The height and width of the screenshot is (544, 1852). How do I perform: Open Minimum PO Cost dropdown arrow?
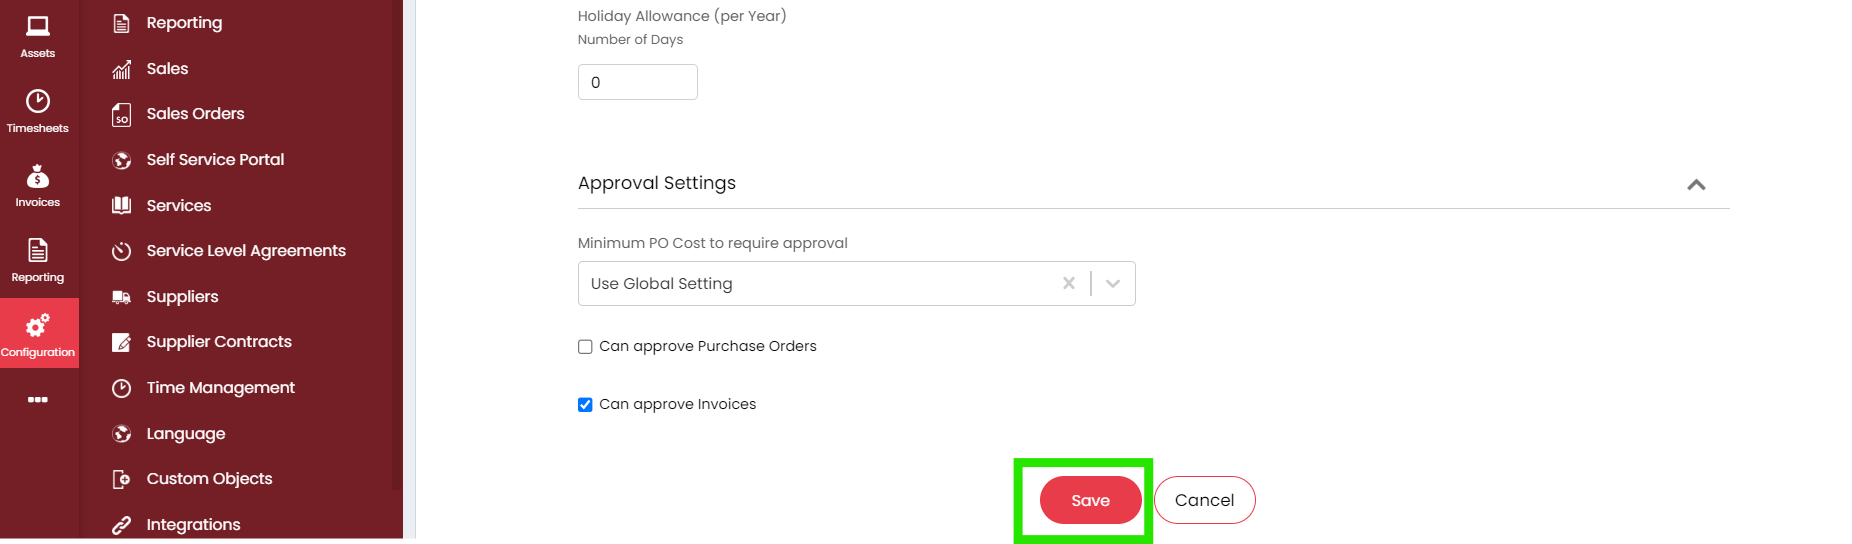(x=1113, y=284)
